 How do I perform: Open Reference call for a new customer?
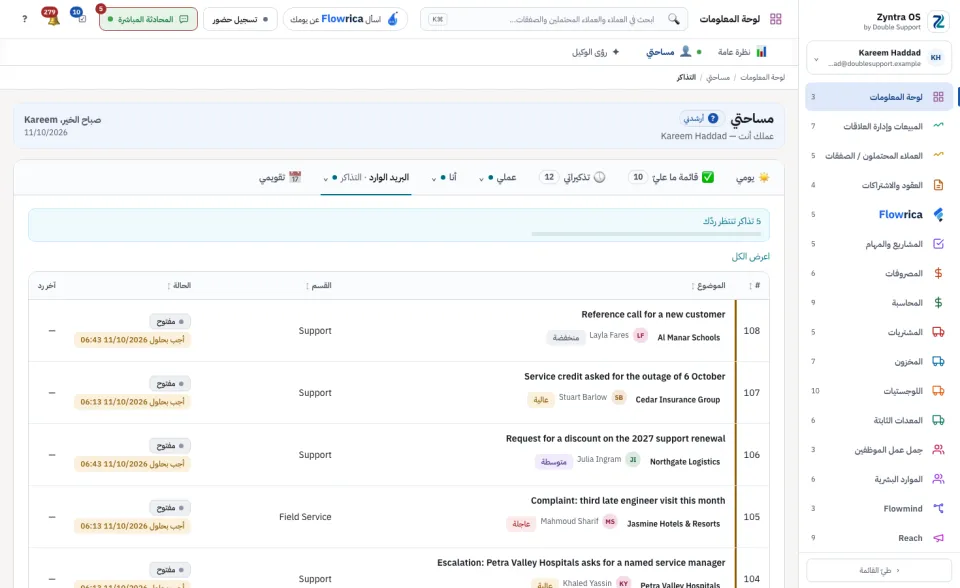point(653,314)
